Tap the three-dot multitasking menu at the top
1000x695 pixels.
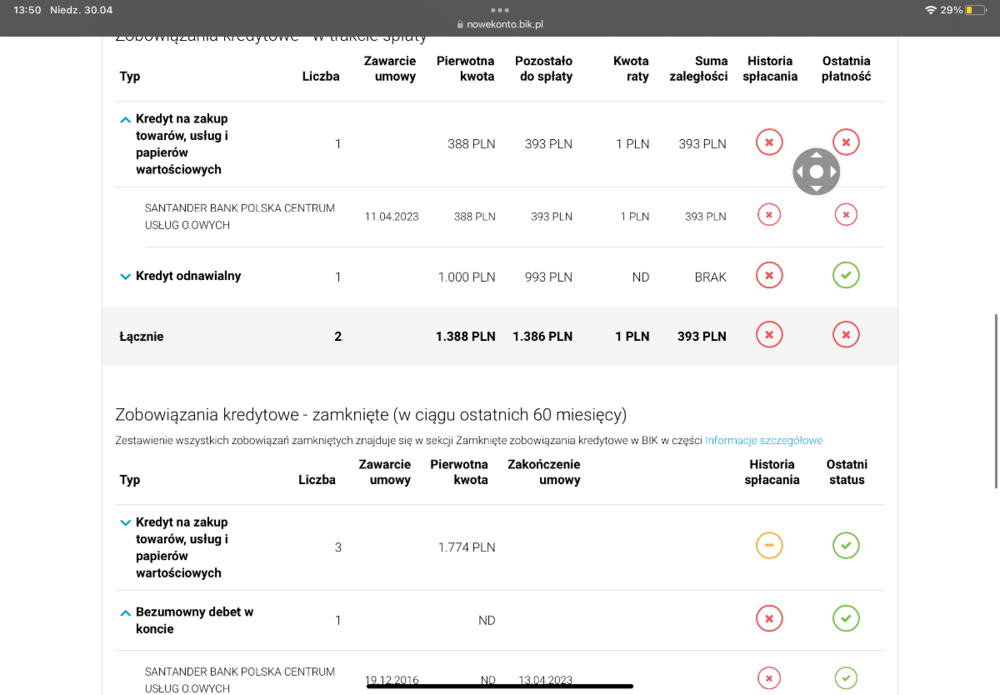(500, 10)
